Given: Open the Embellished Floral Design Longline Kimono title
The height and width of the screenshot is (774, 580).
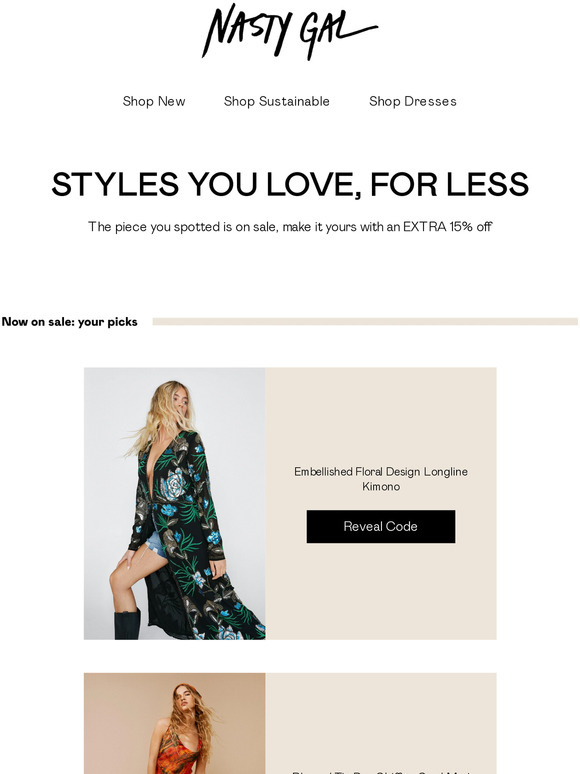Looking at the screenshot, I should [381, 479].
